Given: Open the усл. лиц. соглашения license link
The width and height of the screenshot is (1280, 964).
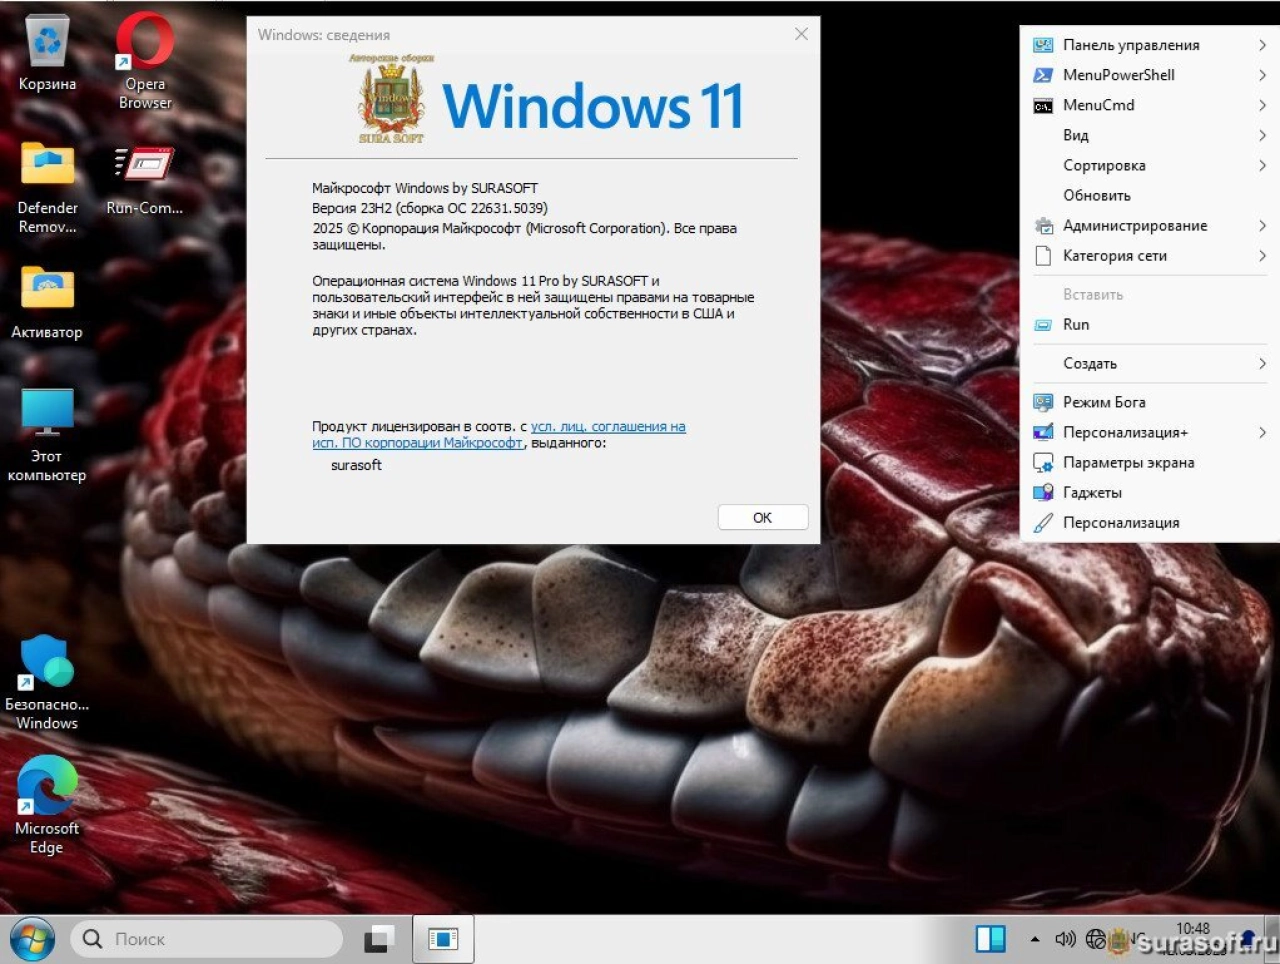Looking at the screenshot, I should point(608,426).
